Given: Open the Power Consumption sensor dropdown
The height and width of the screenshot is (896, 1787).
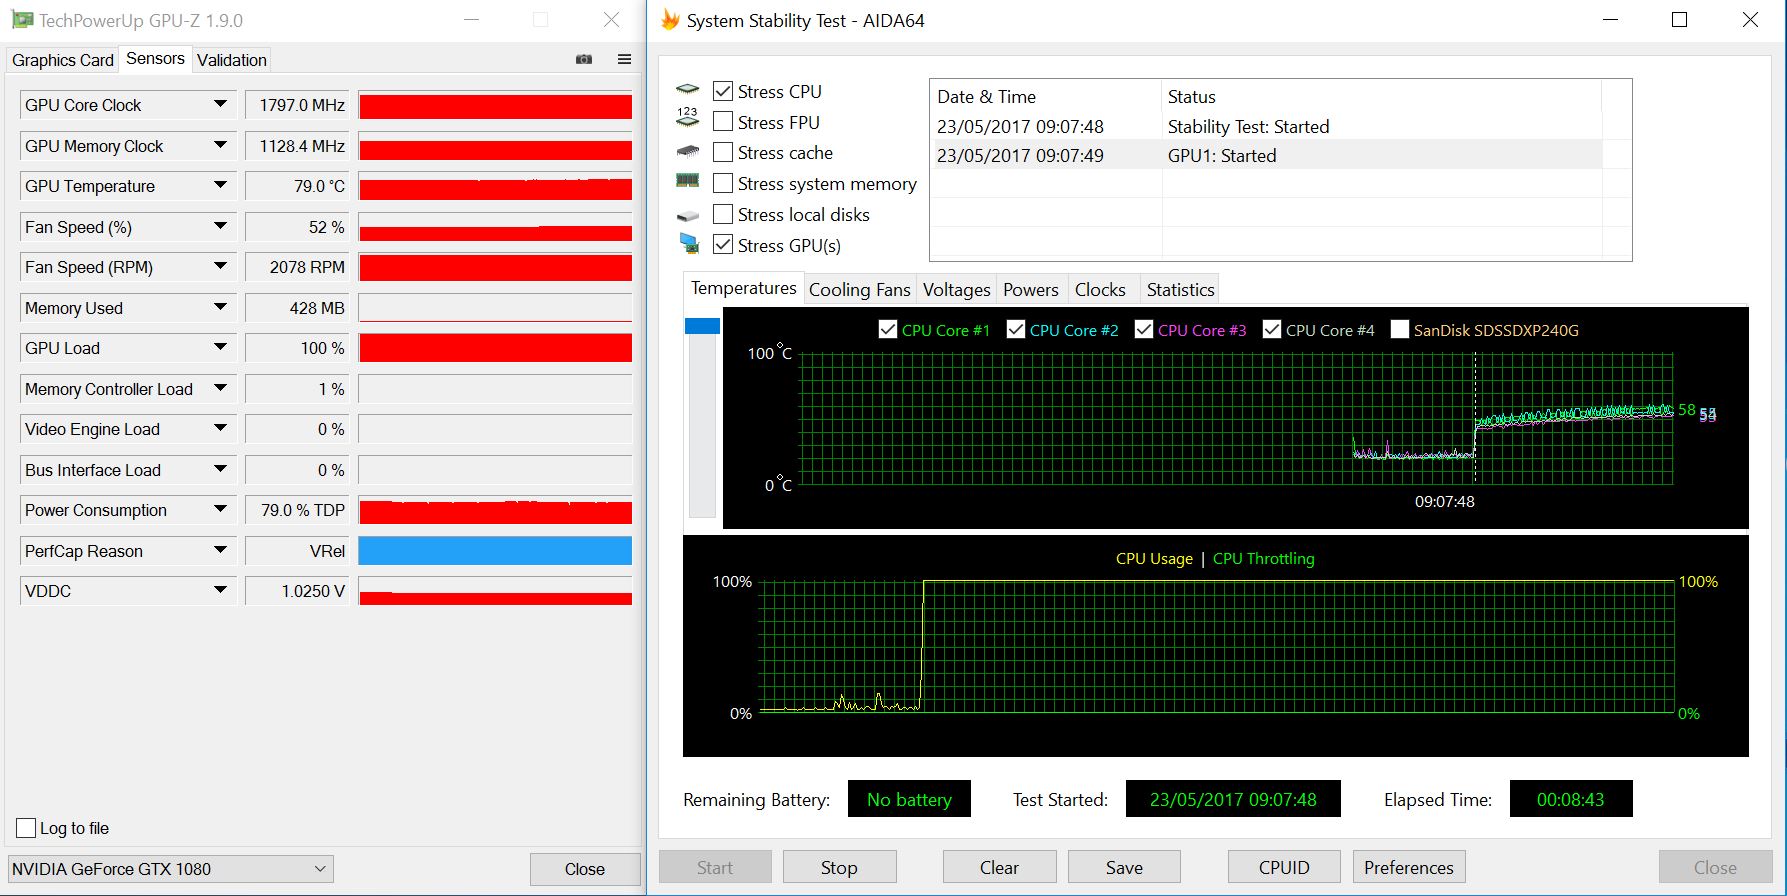Looking at the screenshot, I should pyautogui.click(x=220, y=510).
